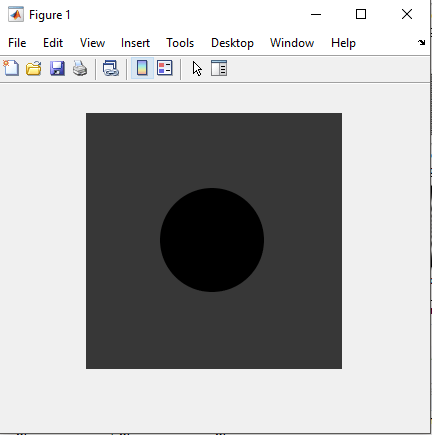Print the figure using the printer icon
The height and width of the screenshot is (435, 432).
tap(80, 68)
